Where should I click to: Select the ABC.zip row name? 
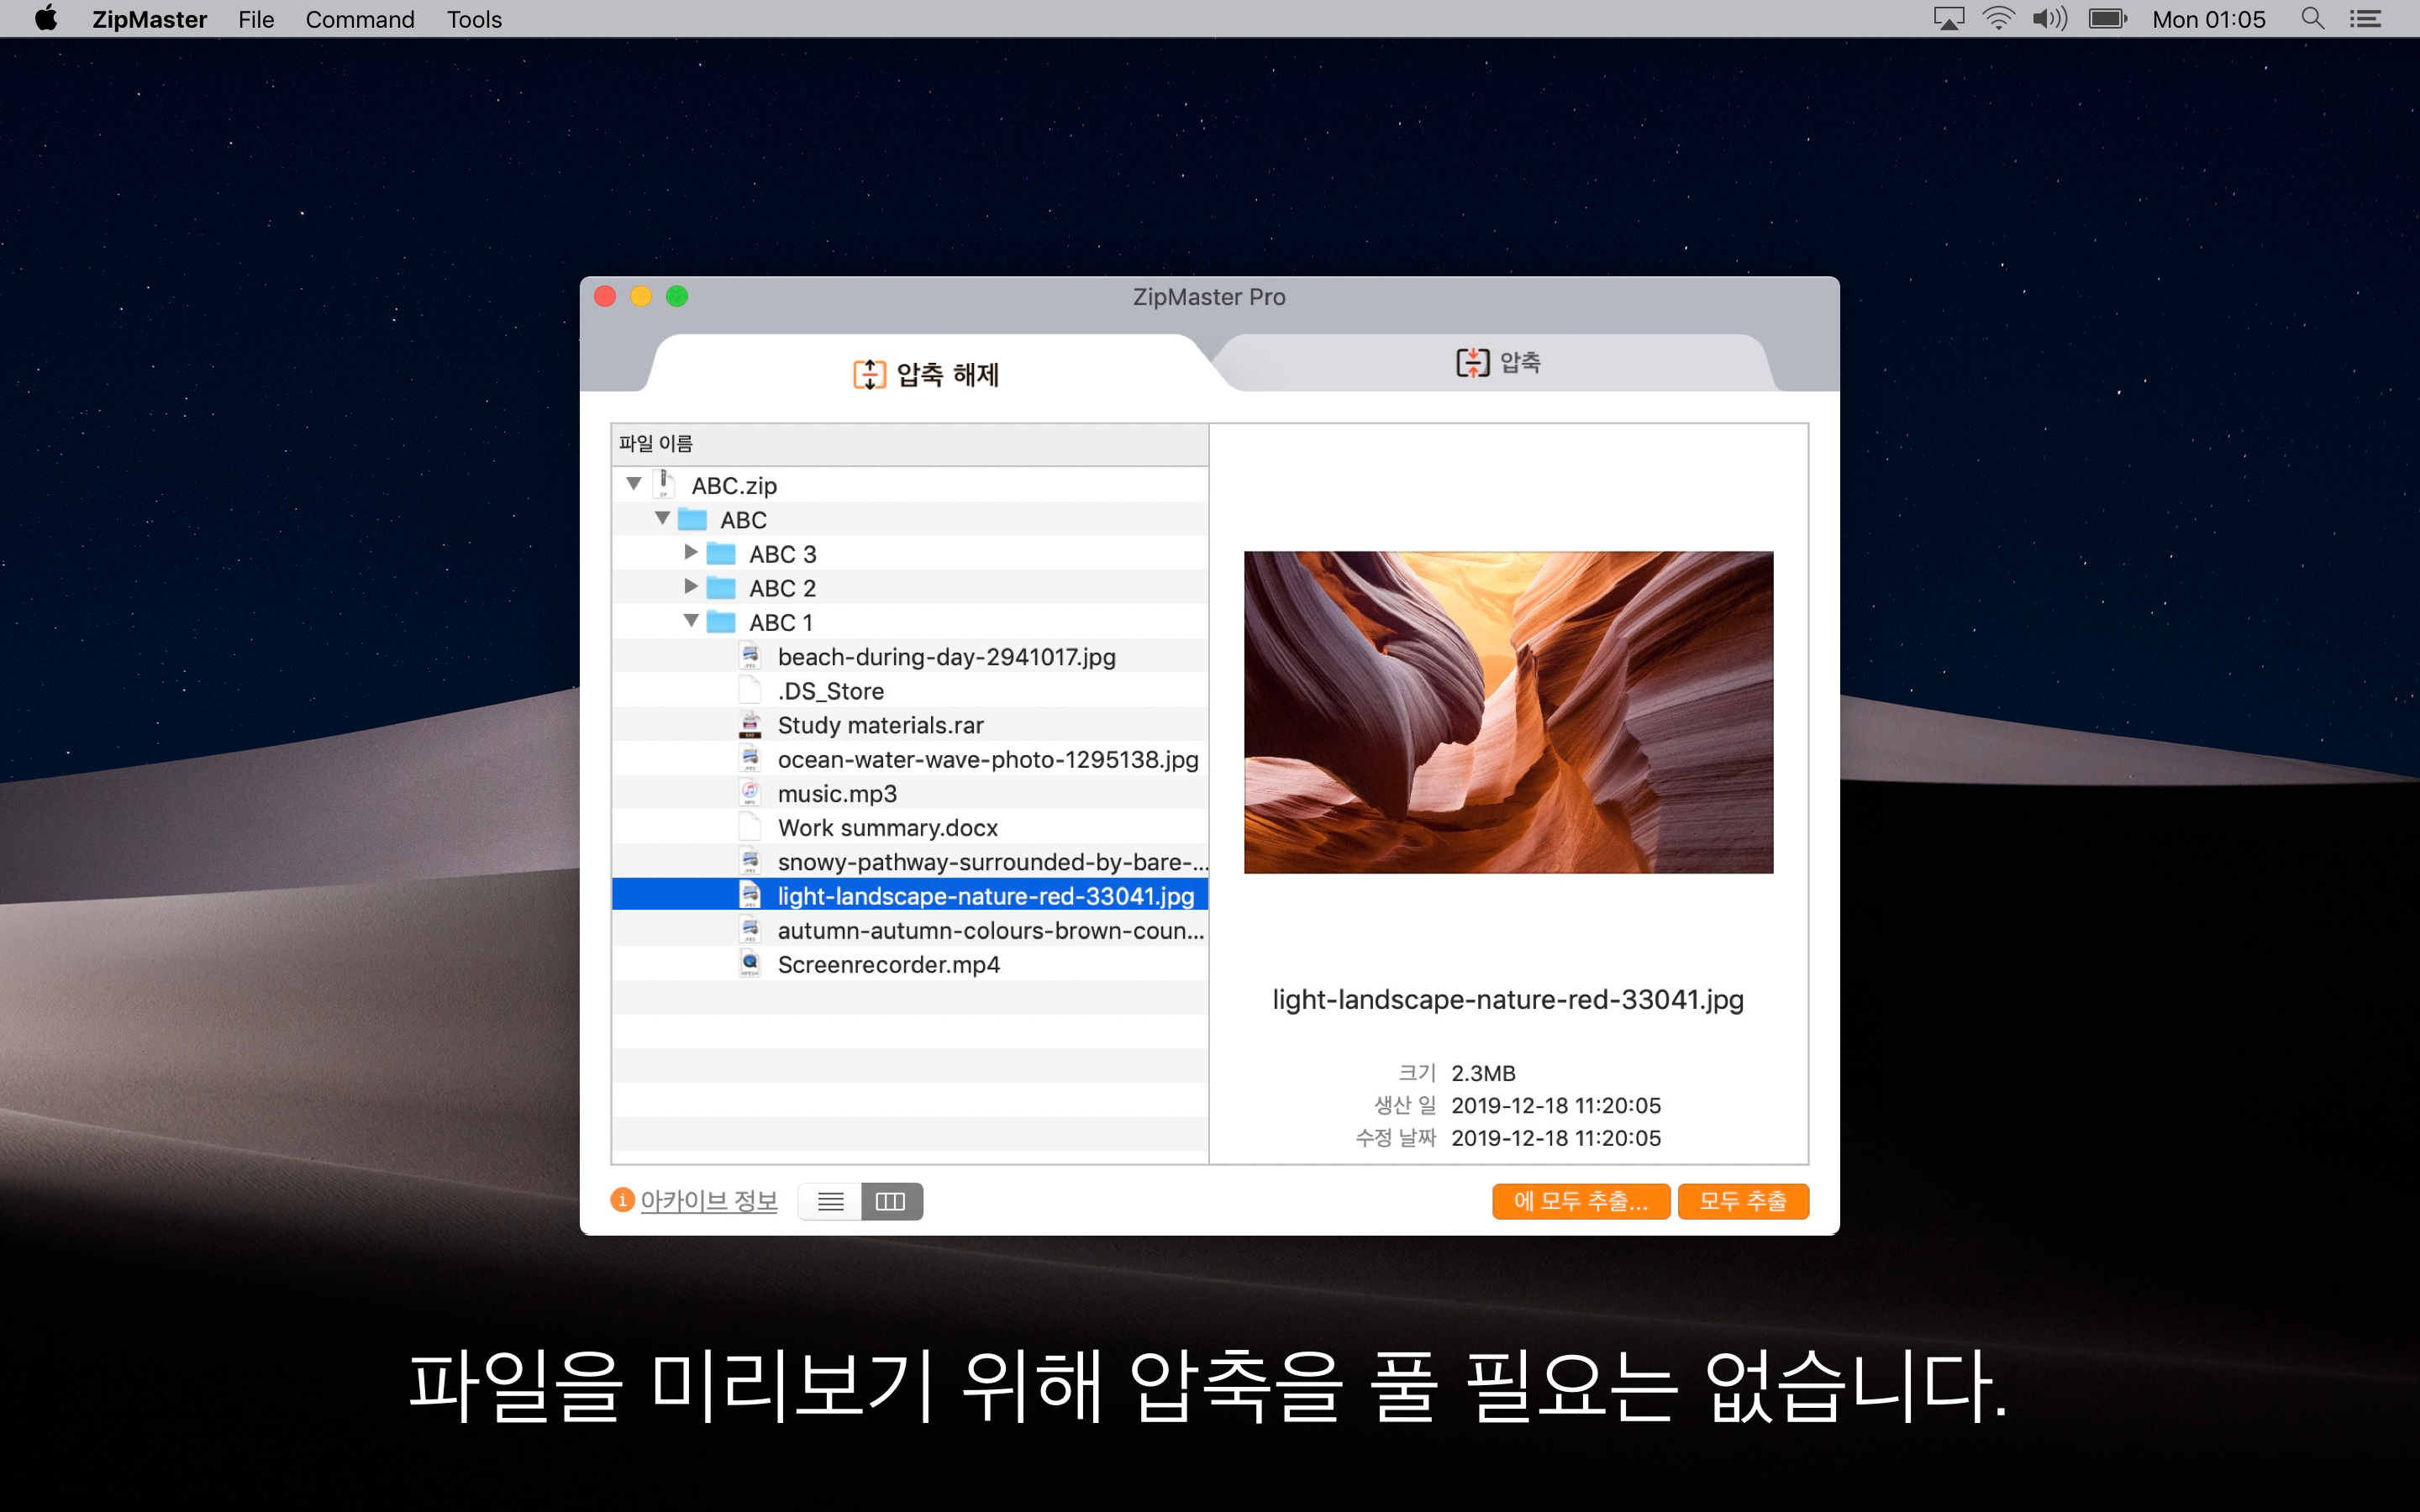[x=734, y=486]
